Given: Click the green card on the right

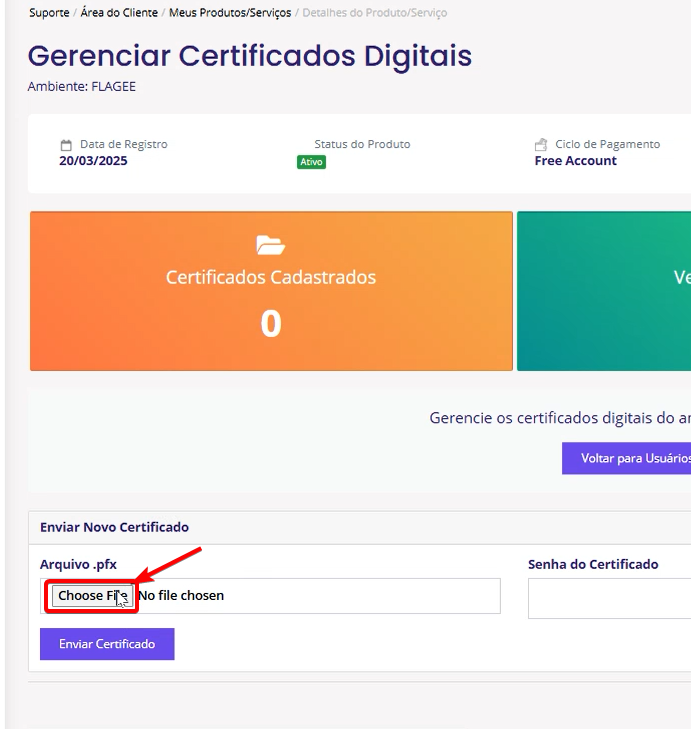Looking at the screenshot, I should [604, 291].
